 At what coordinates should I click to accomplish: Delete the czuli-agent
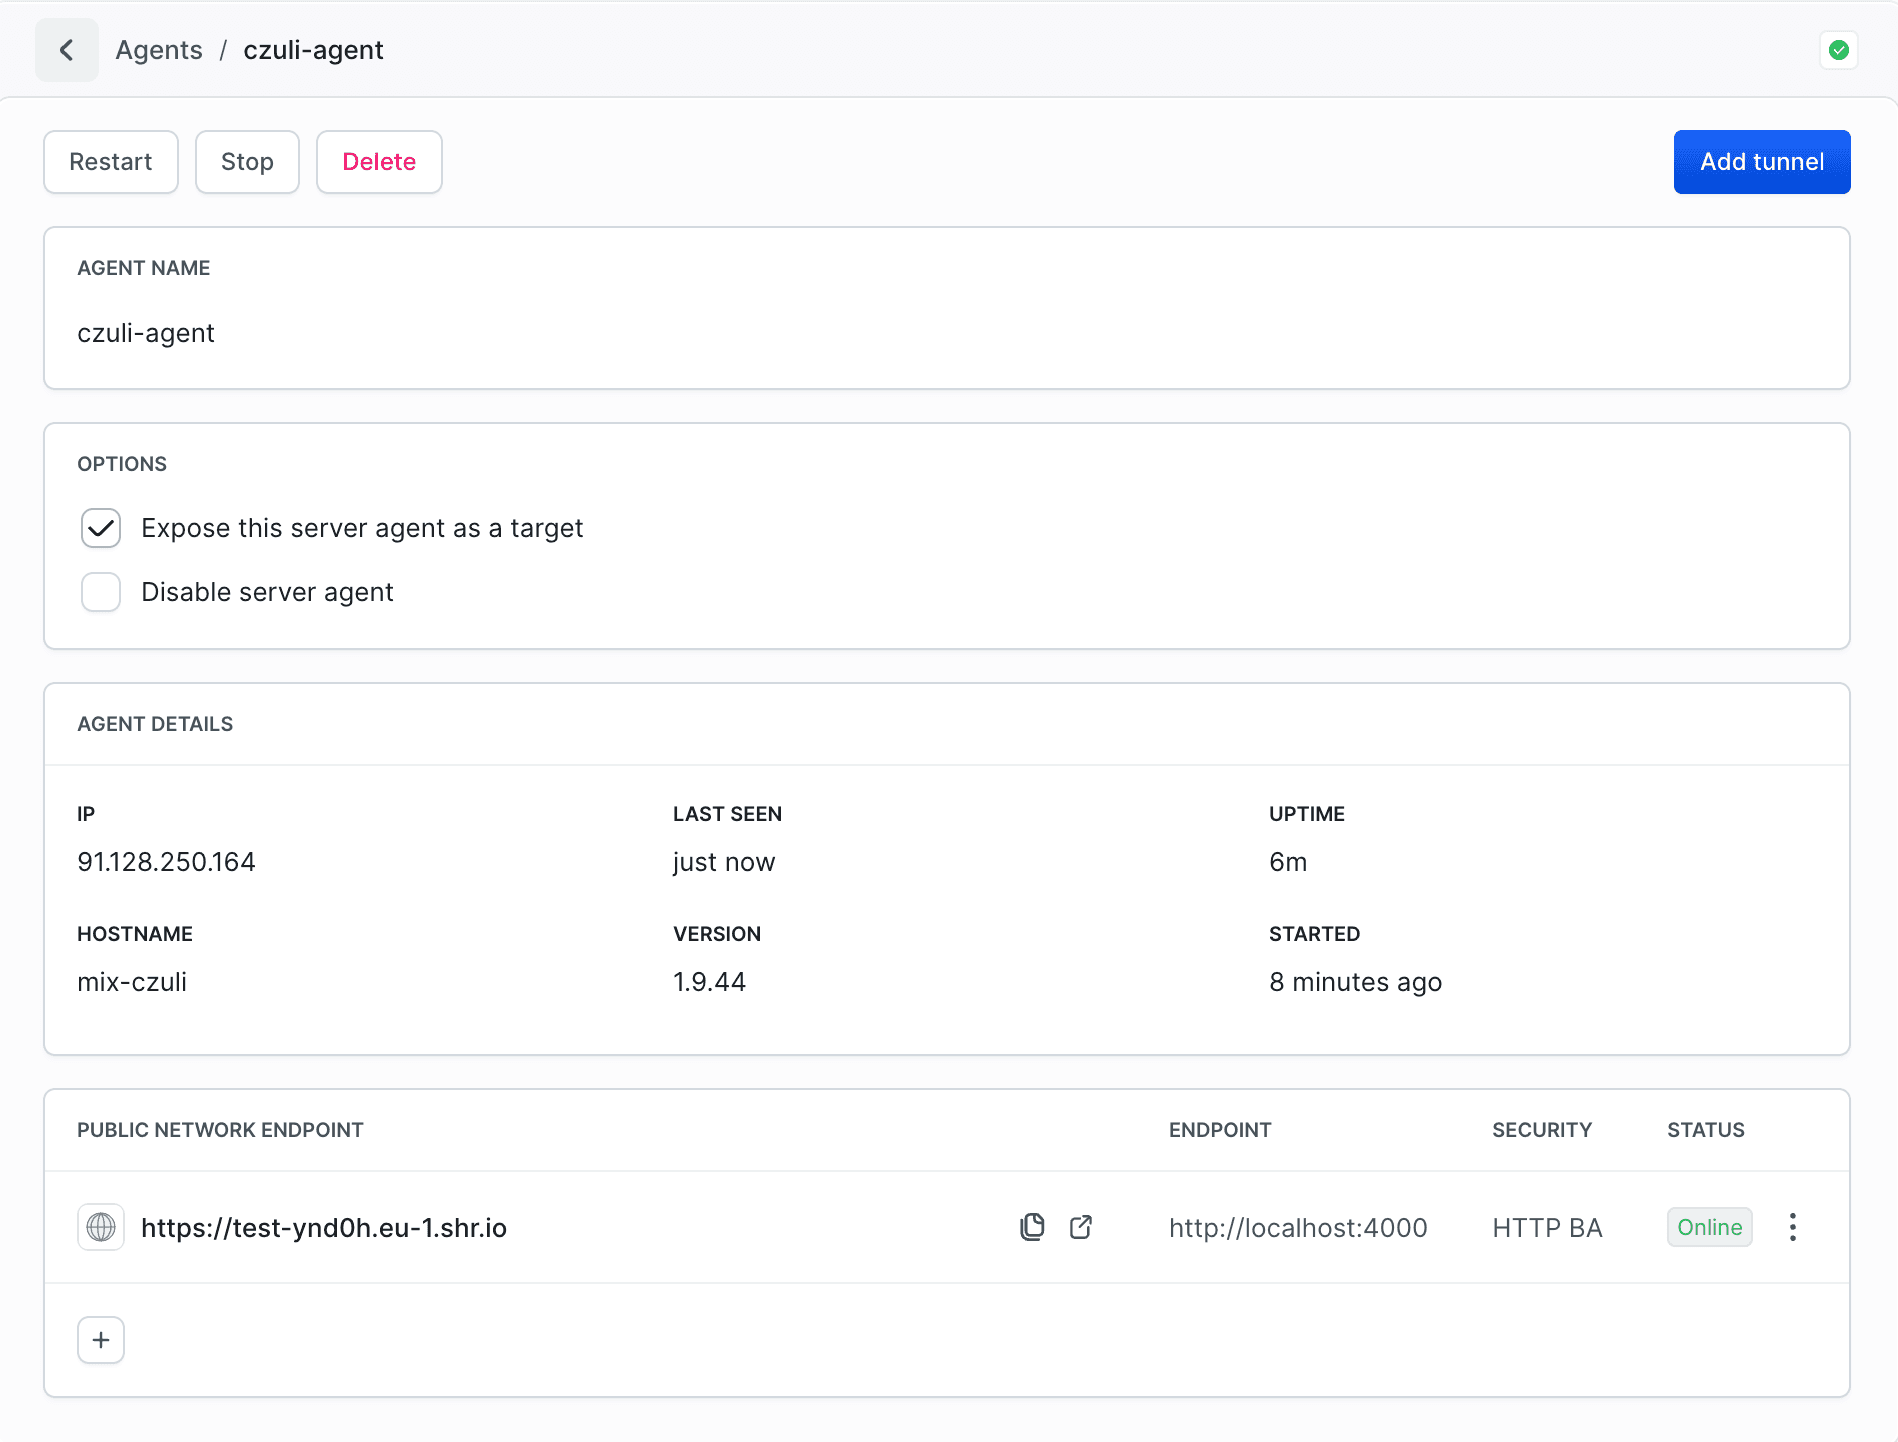coord(379,162)
